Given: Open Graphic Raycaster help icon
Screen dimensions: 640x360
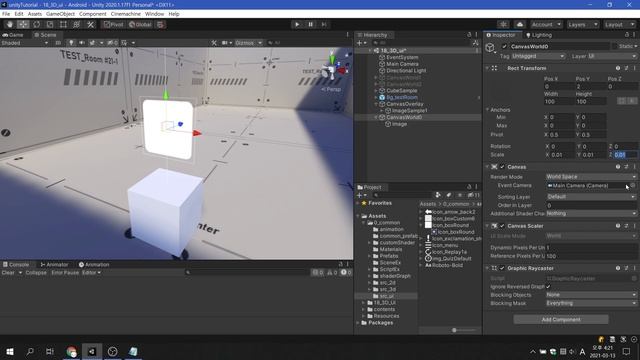Looking at the screenshot, I should pyautogui.click(x=618, y=268).
